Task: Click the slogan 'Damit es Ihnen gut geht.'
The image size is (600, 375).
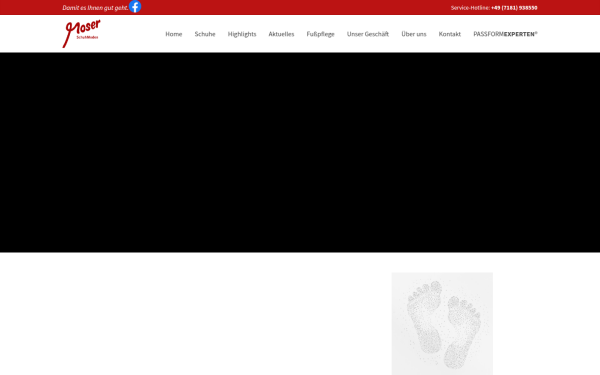Action: [x=95, y=8]
